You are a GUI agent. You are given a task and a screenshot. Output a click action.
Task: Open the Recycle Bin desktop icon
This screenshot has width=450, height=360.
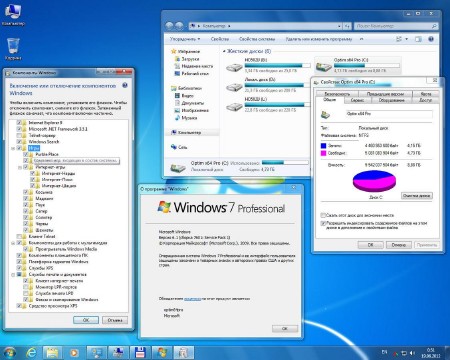tap(13, 49)
